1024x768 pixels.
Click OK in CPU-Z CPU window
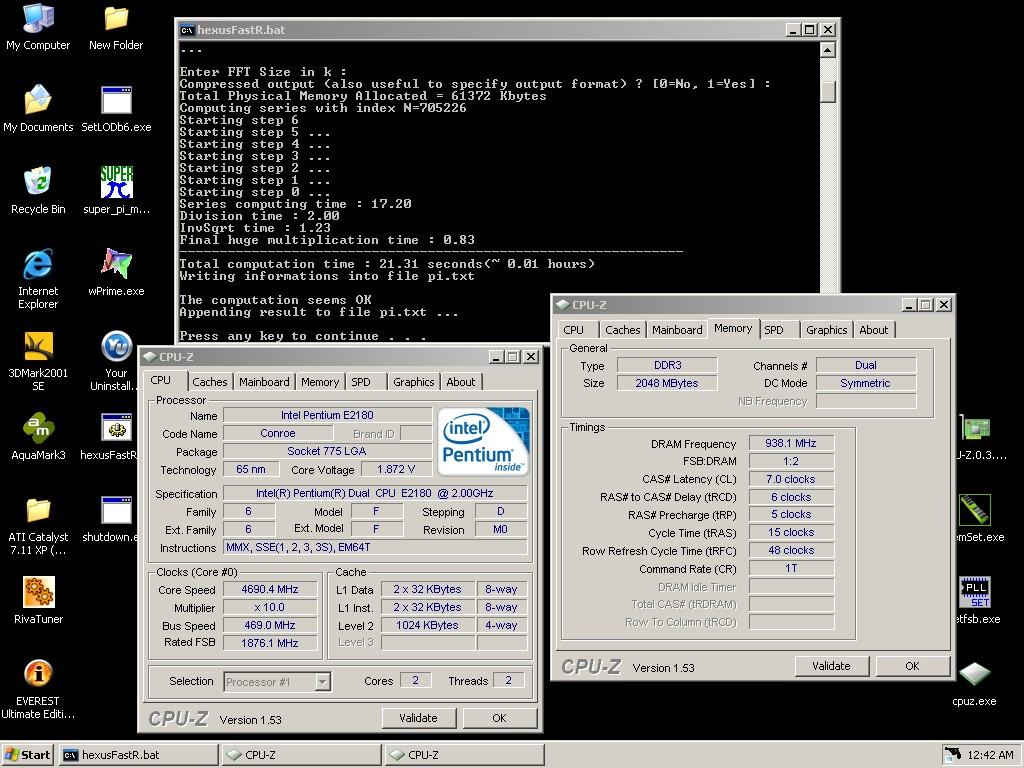pyautogui.click(x=500, y=718)
